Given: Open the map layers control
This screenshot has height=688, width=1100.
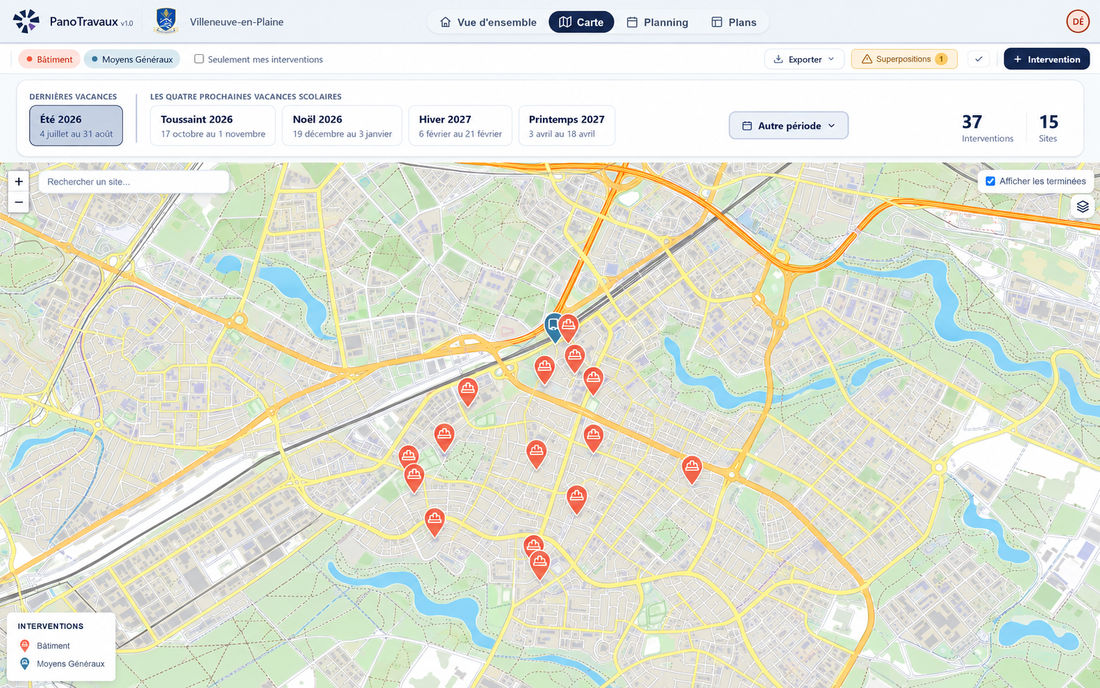Looking at the screenshot, I should (1082, 206).
